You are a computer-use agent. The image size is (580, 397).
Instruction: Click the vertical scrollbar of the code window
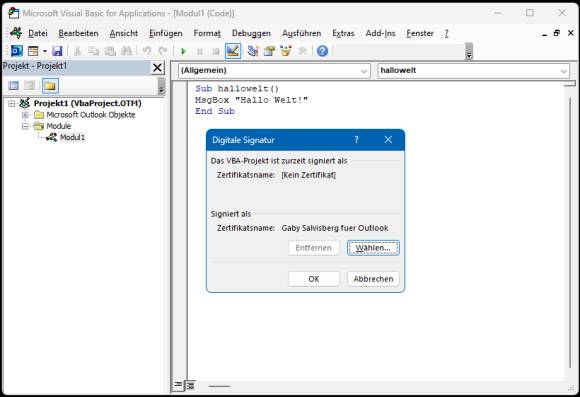click(x=570, y=228)
